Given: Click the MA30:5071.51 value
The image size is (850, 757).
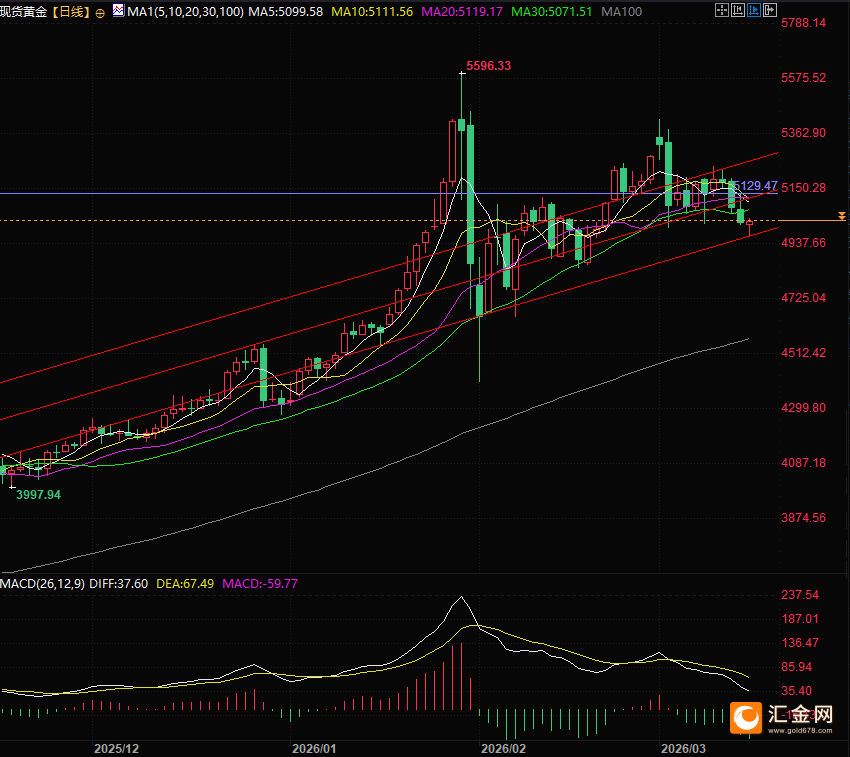Looking at the screenshot, I should 552,11.
